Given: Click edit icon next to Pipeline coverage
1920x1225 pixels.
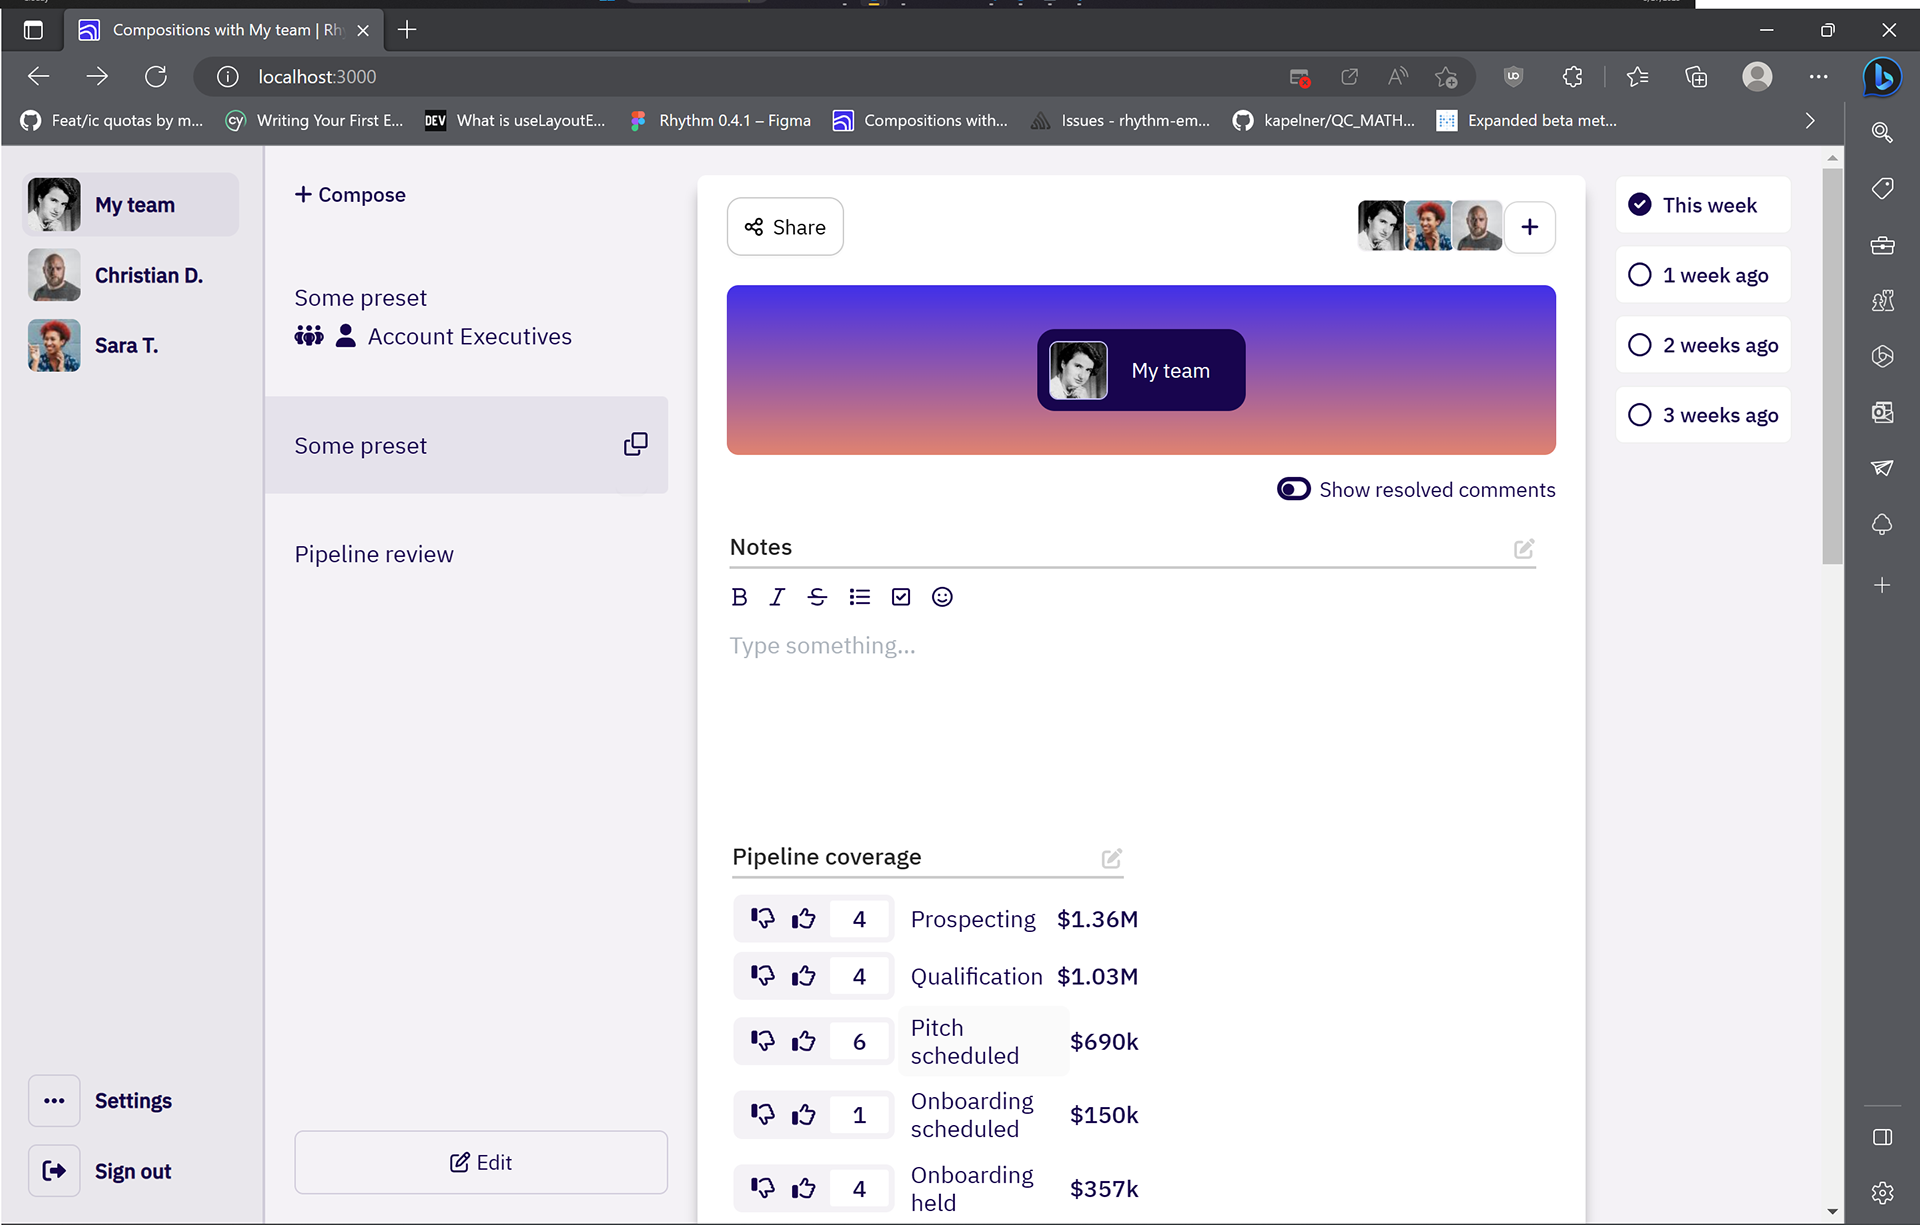Looking at the screenshot, I should coord(1111,858).
